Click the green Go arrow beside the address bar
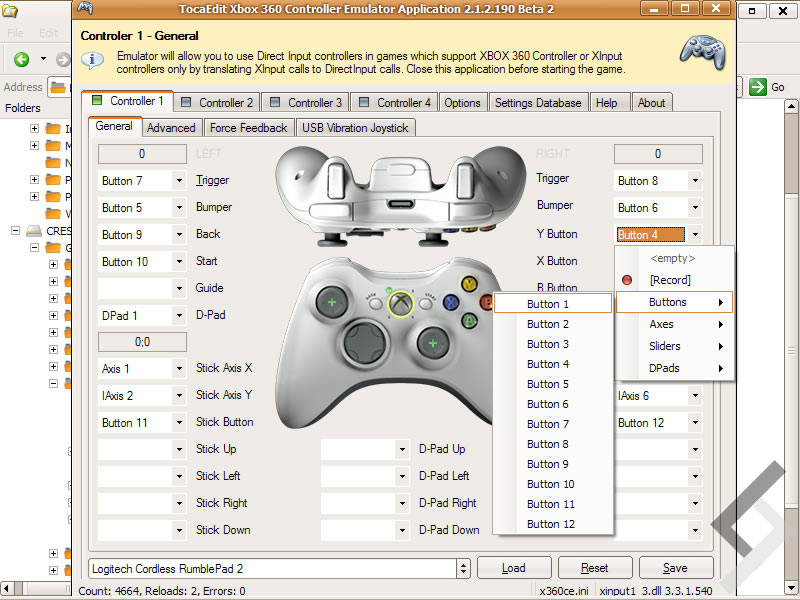800x600 pixels. click(x=760, y=87)
